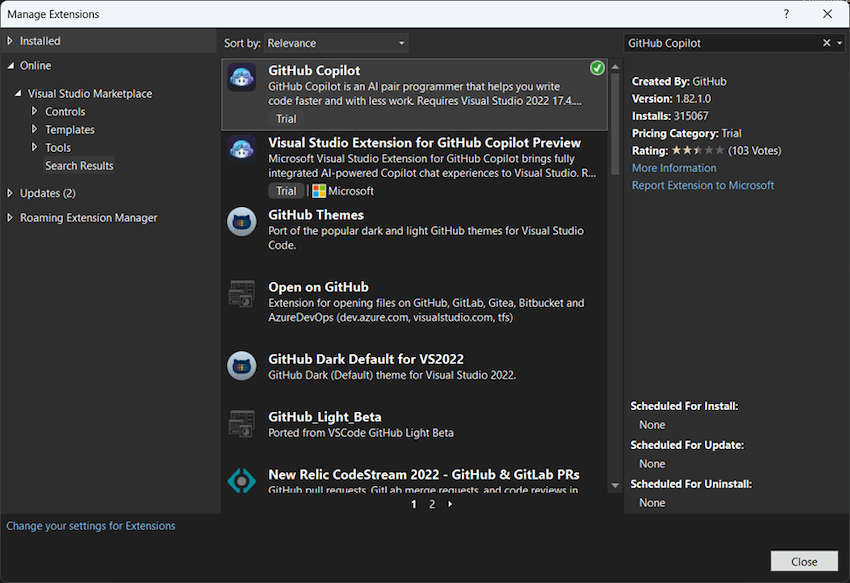Click the Open on GitHub extension icon
The height and width of the screenshot is (583, 850).
242,294
